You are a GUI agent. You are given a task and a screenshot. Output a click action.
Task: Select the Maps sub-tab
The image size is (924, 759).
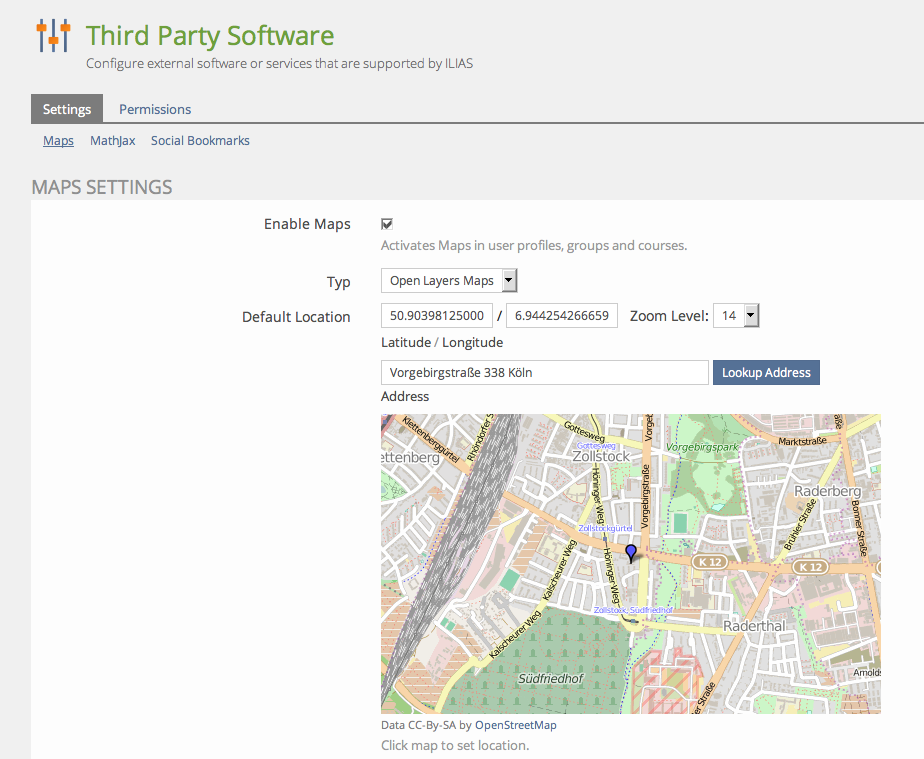coord(58,141)
